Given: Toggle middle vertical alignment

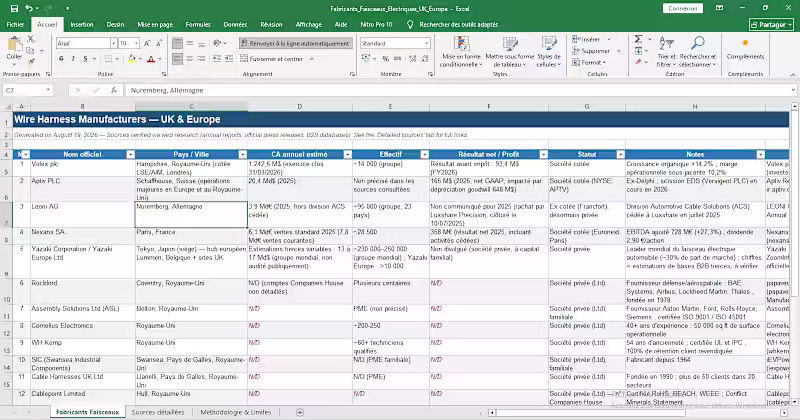Looking at the screenshot, I should [x=190, y=43].
